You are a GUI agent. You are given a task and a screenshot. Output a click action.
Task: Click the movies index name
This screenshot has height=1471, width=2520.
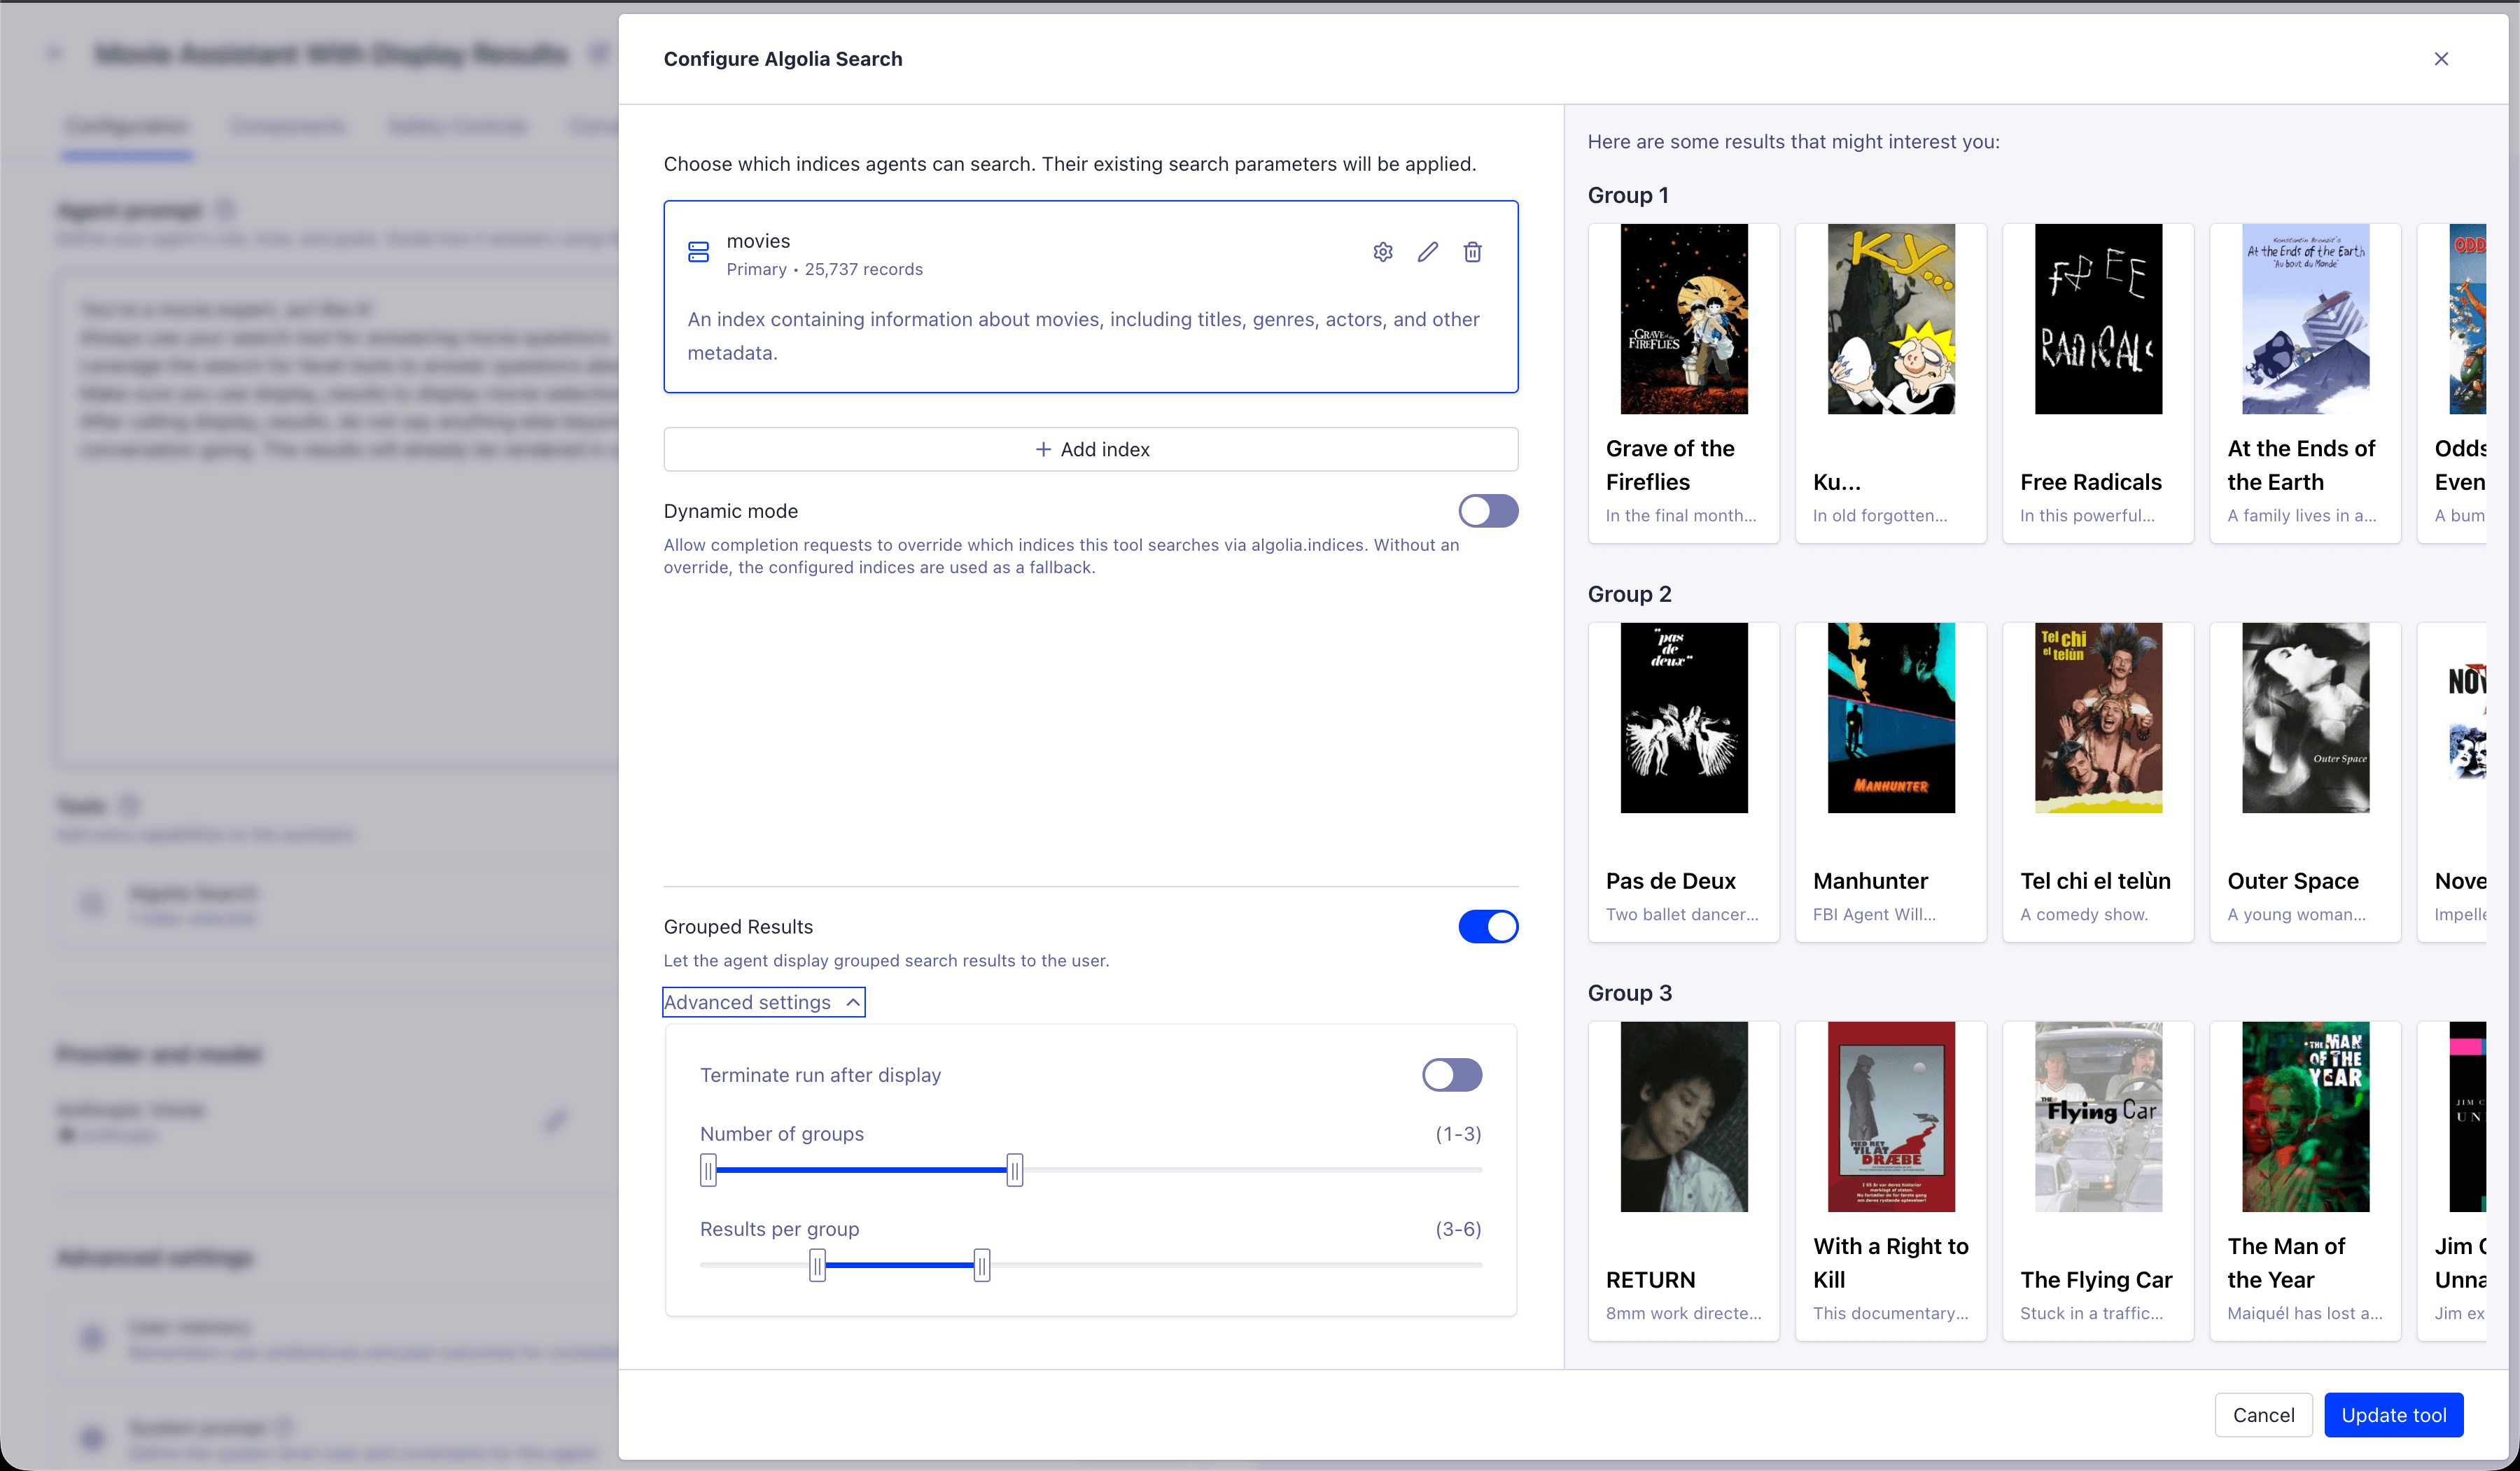tap(758, 241)
